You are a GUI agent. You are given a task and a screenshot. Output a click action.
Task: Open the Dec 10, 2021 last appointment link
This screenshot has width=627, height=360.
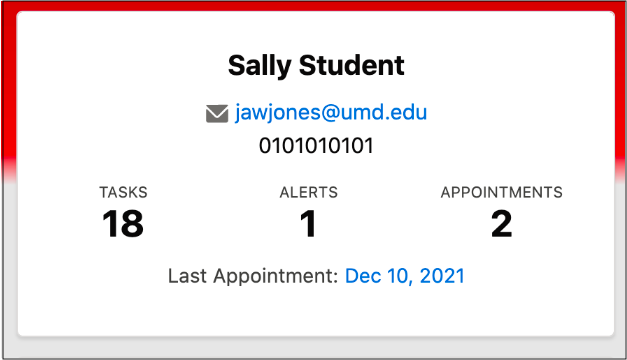(x=405, y=276)
